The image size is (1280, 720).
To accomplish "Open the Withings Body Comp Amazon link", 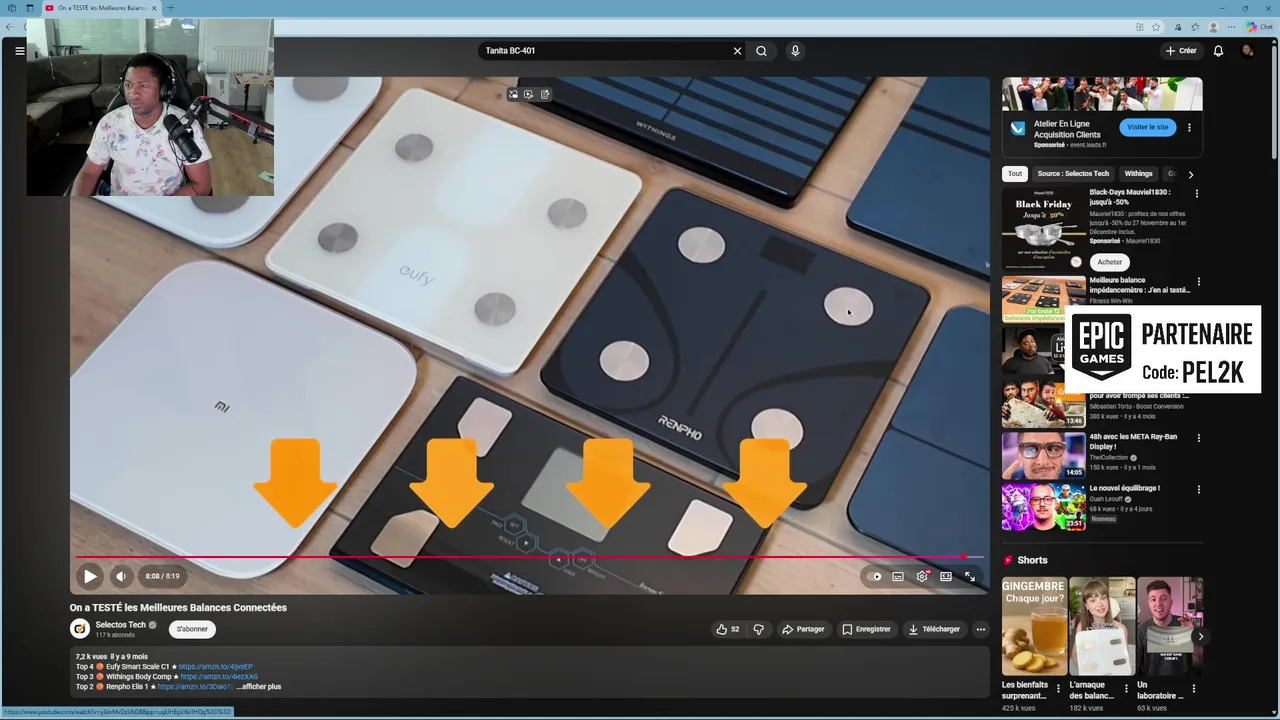I will (219, 676).
